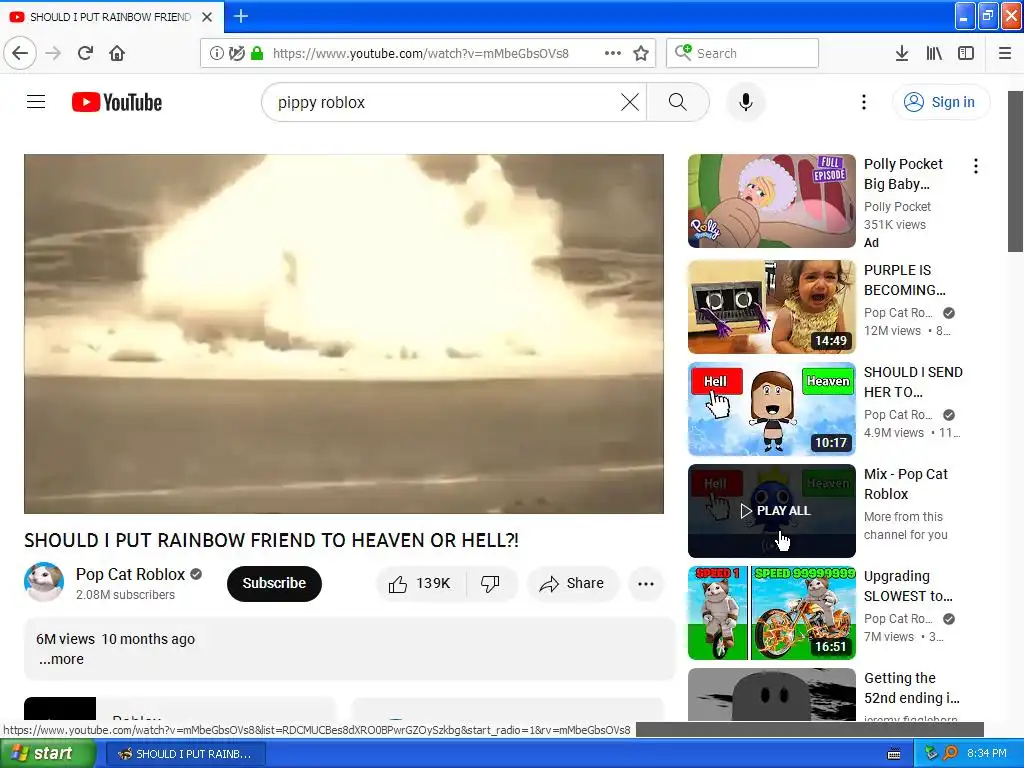This screenshot has width=1024, height=768.
Task: Open tracking protection shield icon
Action: click(237, 53)
